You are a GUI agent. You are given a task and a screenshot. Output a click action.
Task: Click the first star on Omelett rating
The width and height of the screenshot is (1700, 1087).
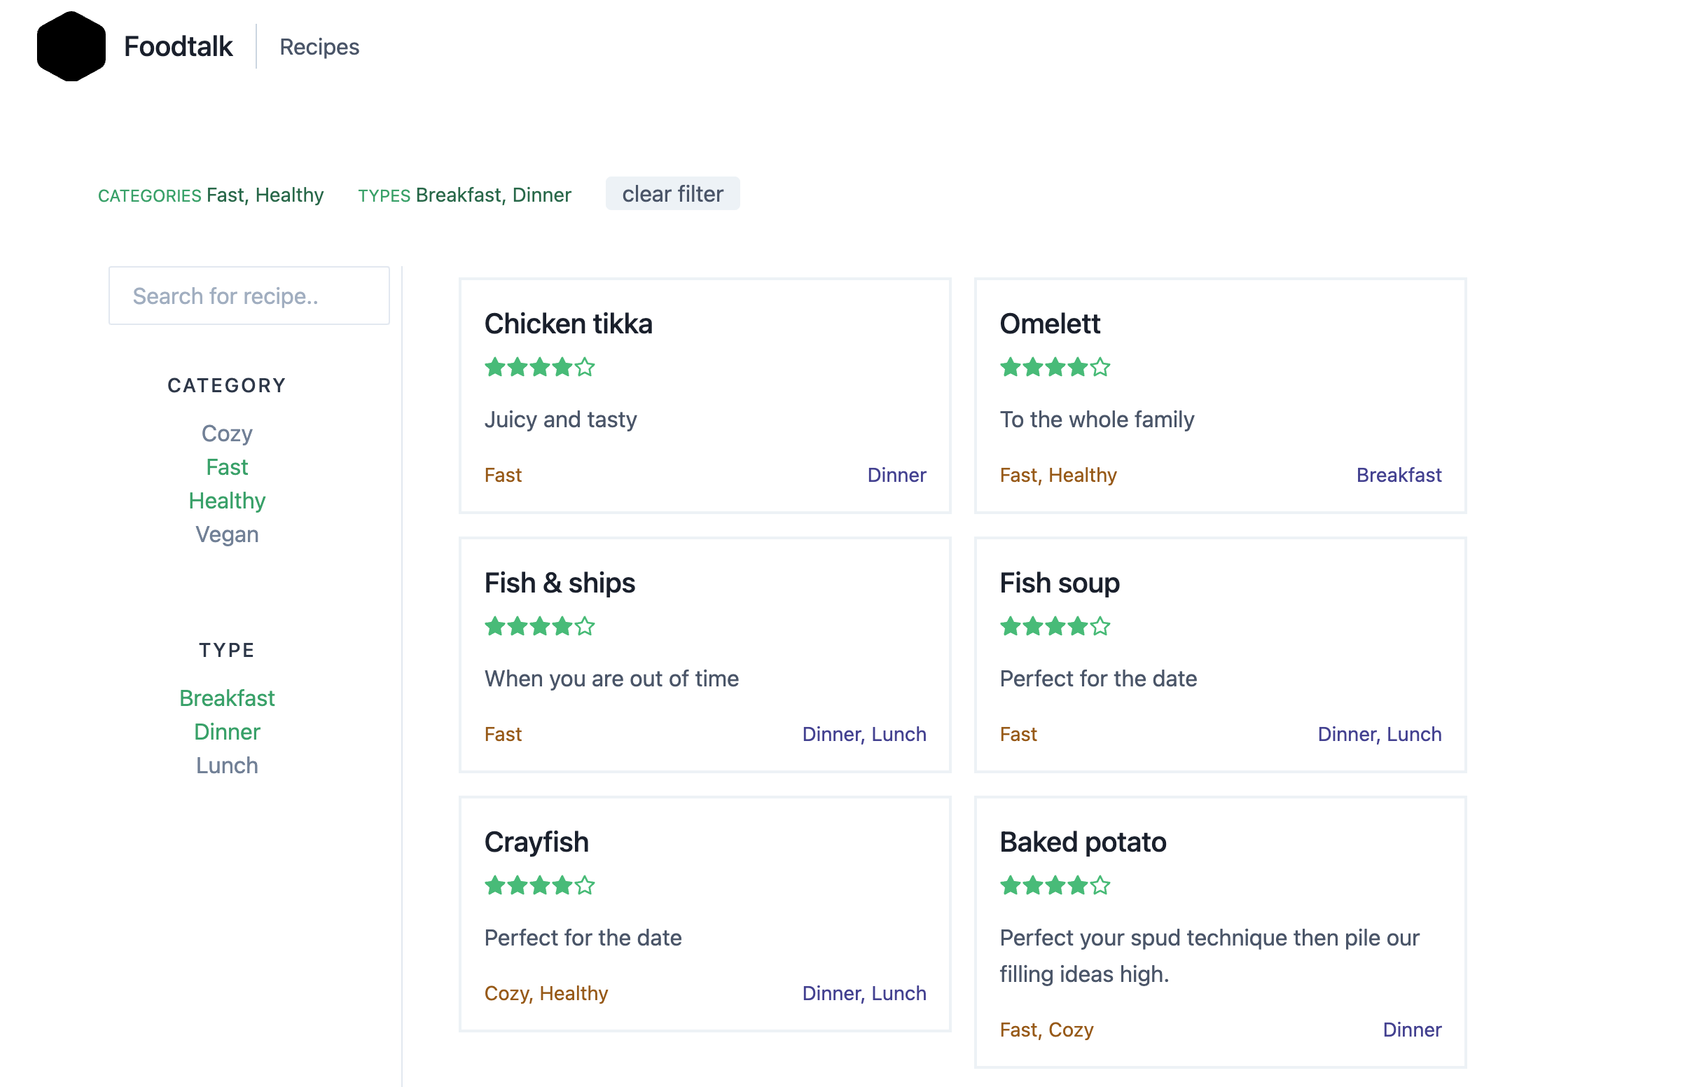(x=1010, y=367)
